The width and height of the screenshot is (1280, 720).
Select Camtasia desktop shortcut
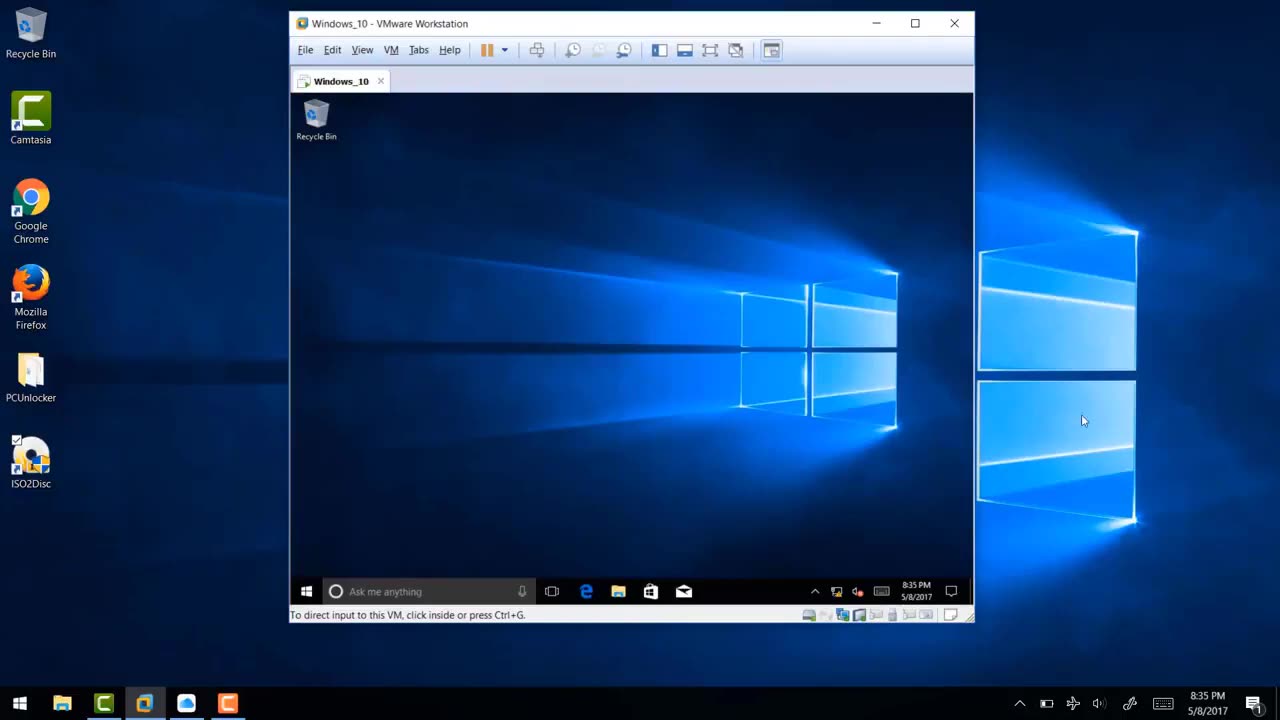[x=31, y=119]
